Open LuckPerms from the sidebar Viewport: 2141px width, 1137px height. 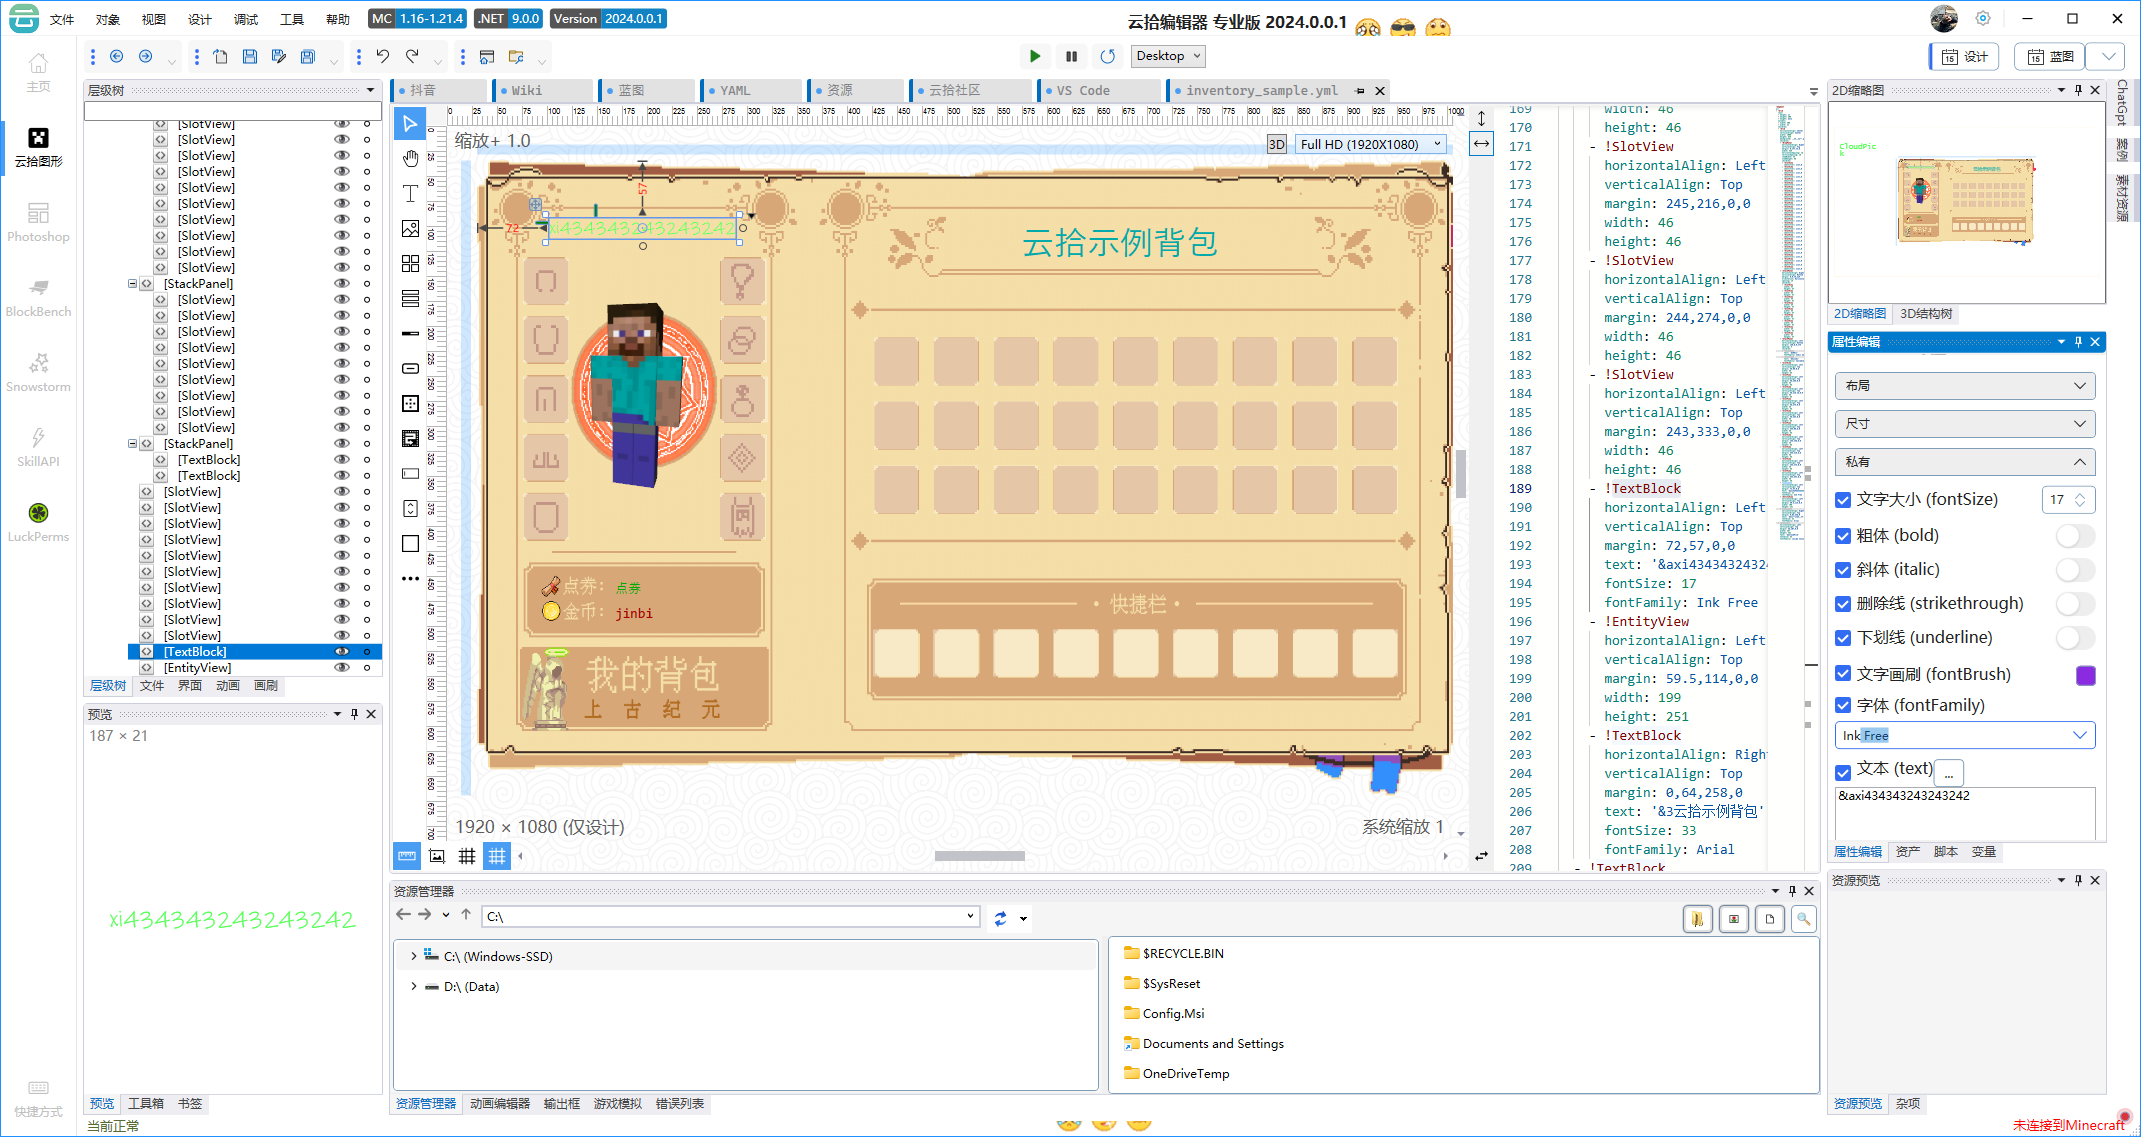38,522
